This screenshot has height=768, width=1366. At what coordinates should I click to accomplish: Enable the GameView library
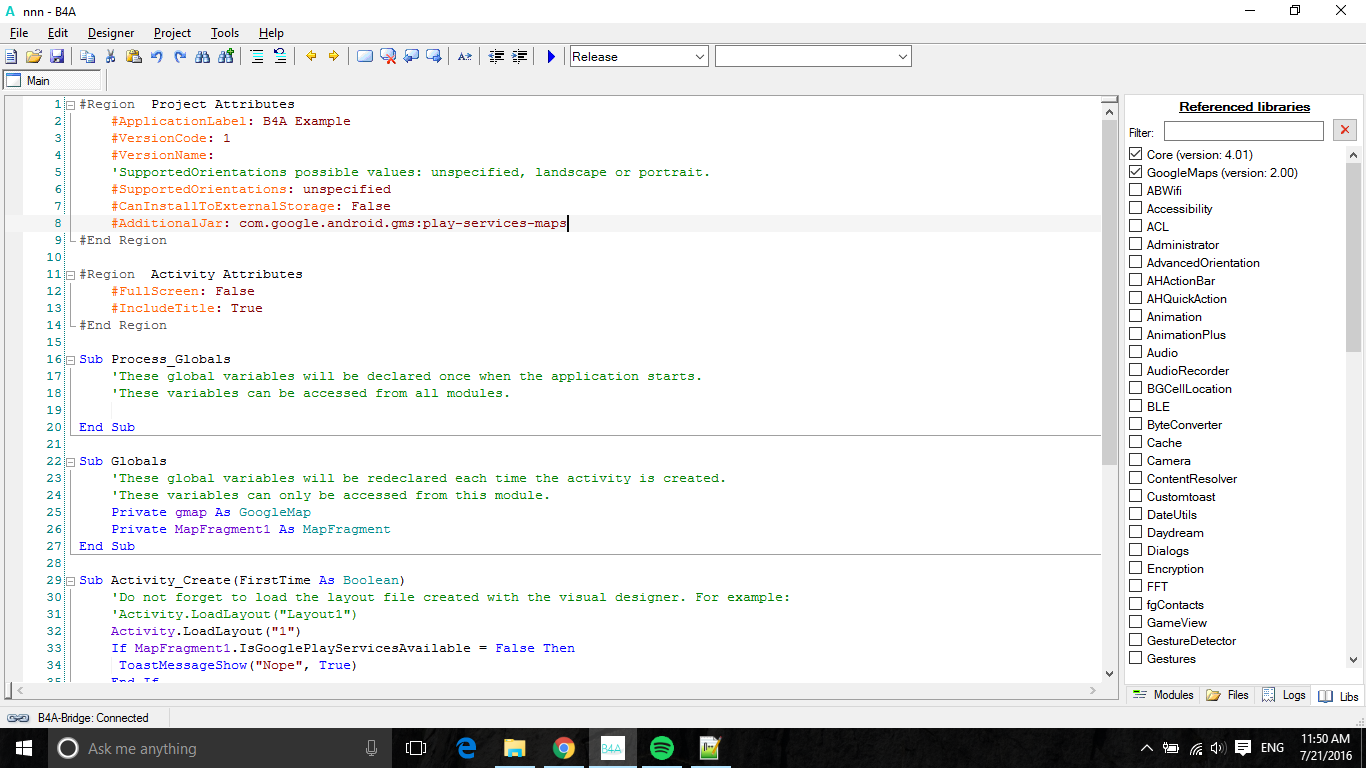click(1135, 622)
